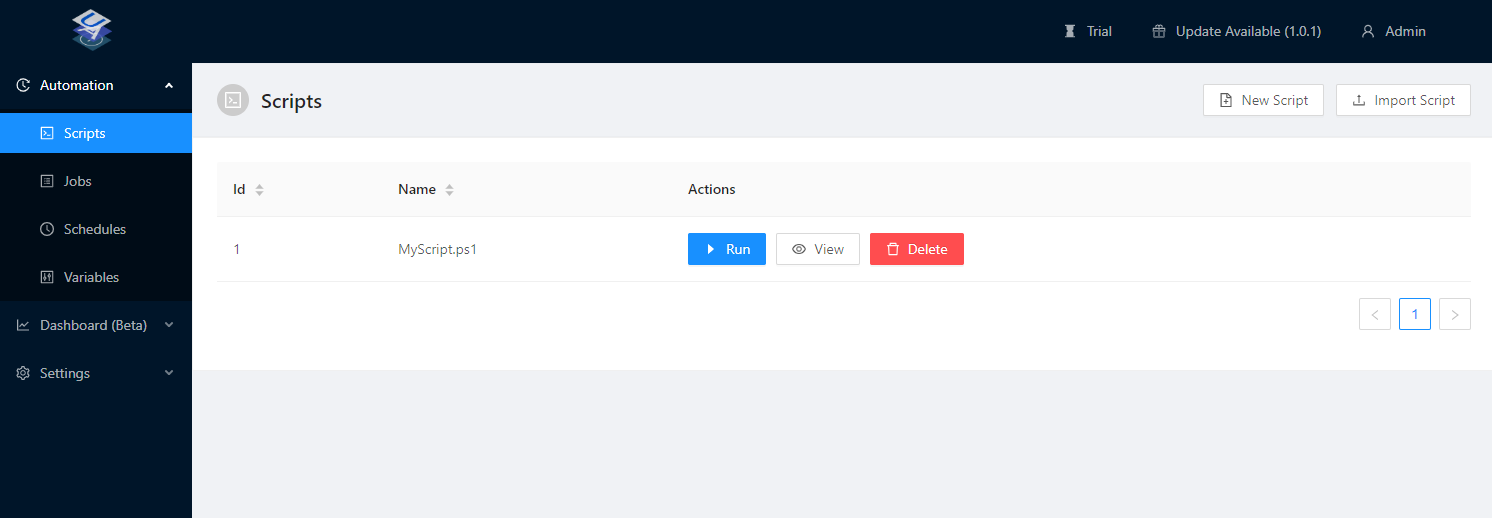The height and width of the screenshot is (518, 1492).
Task: Collapse the Automation menu chevron
Action: [x=169, y=85]
